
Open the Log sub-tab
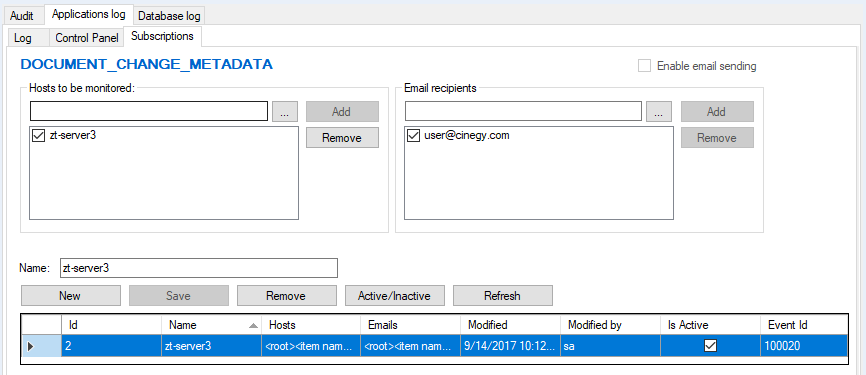point(23,38)
